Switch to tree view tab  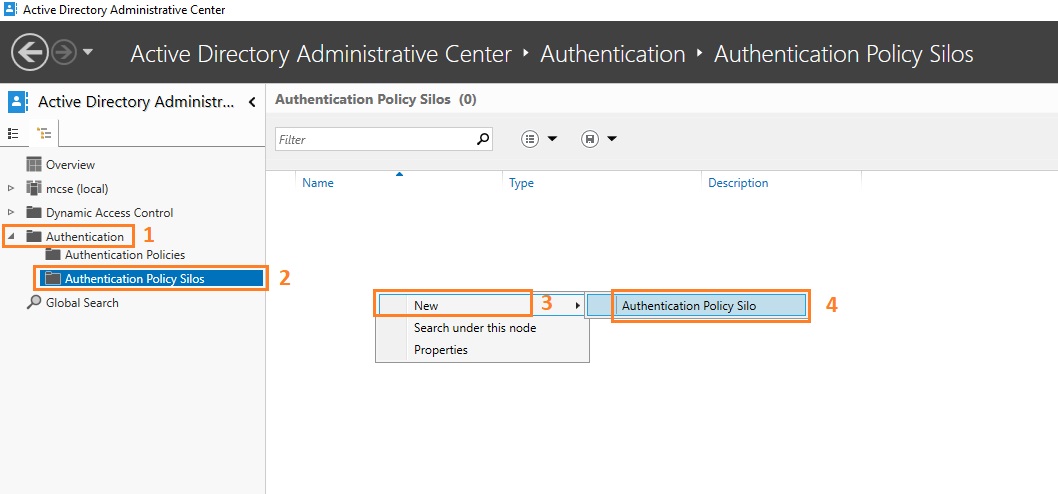coord(44,134)
